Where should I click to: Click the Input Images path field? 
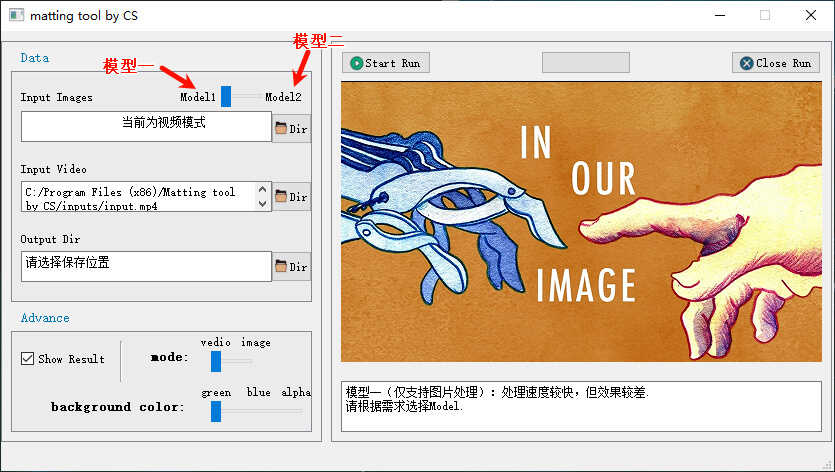coord(145,126)
